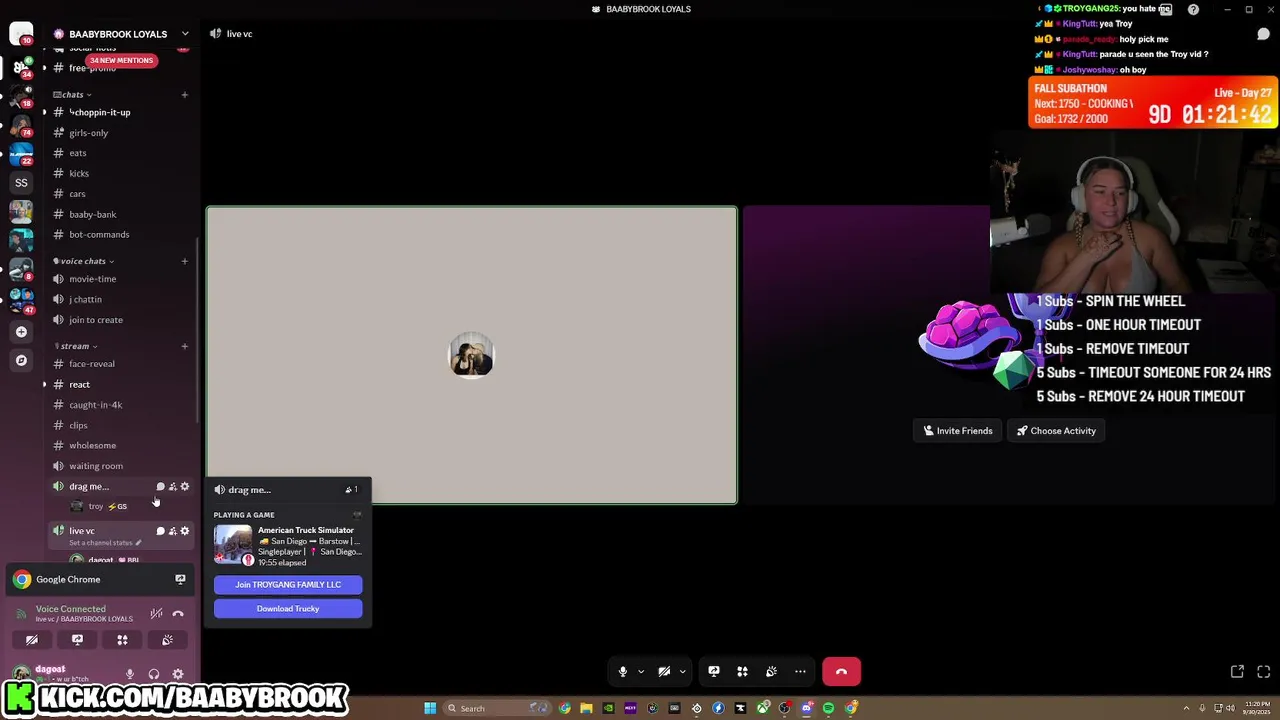This screenshot has width=1280, height=720.
Task: Open Spotify from Windows taskbar
Action: [828, 708]
